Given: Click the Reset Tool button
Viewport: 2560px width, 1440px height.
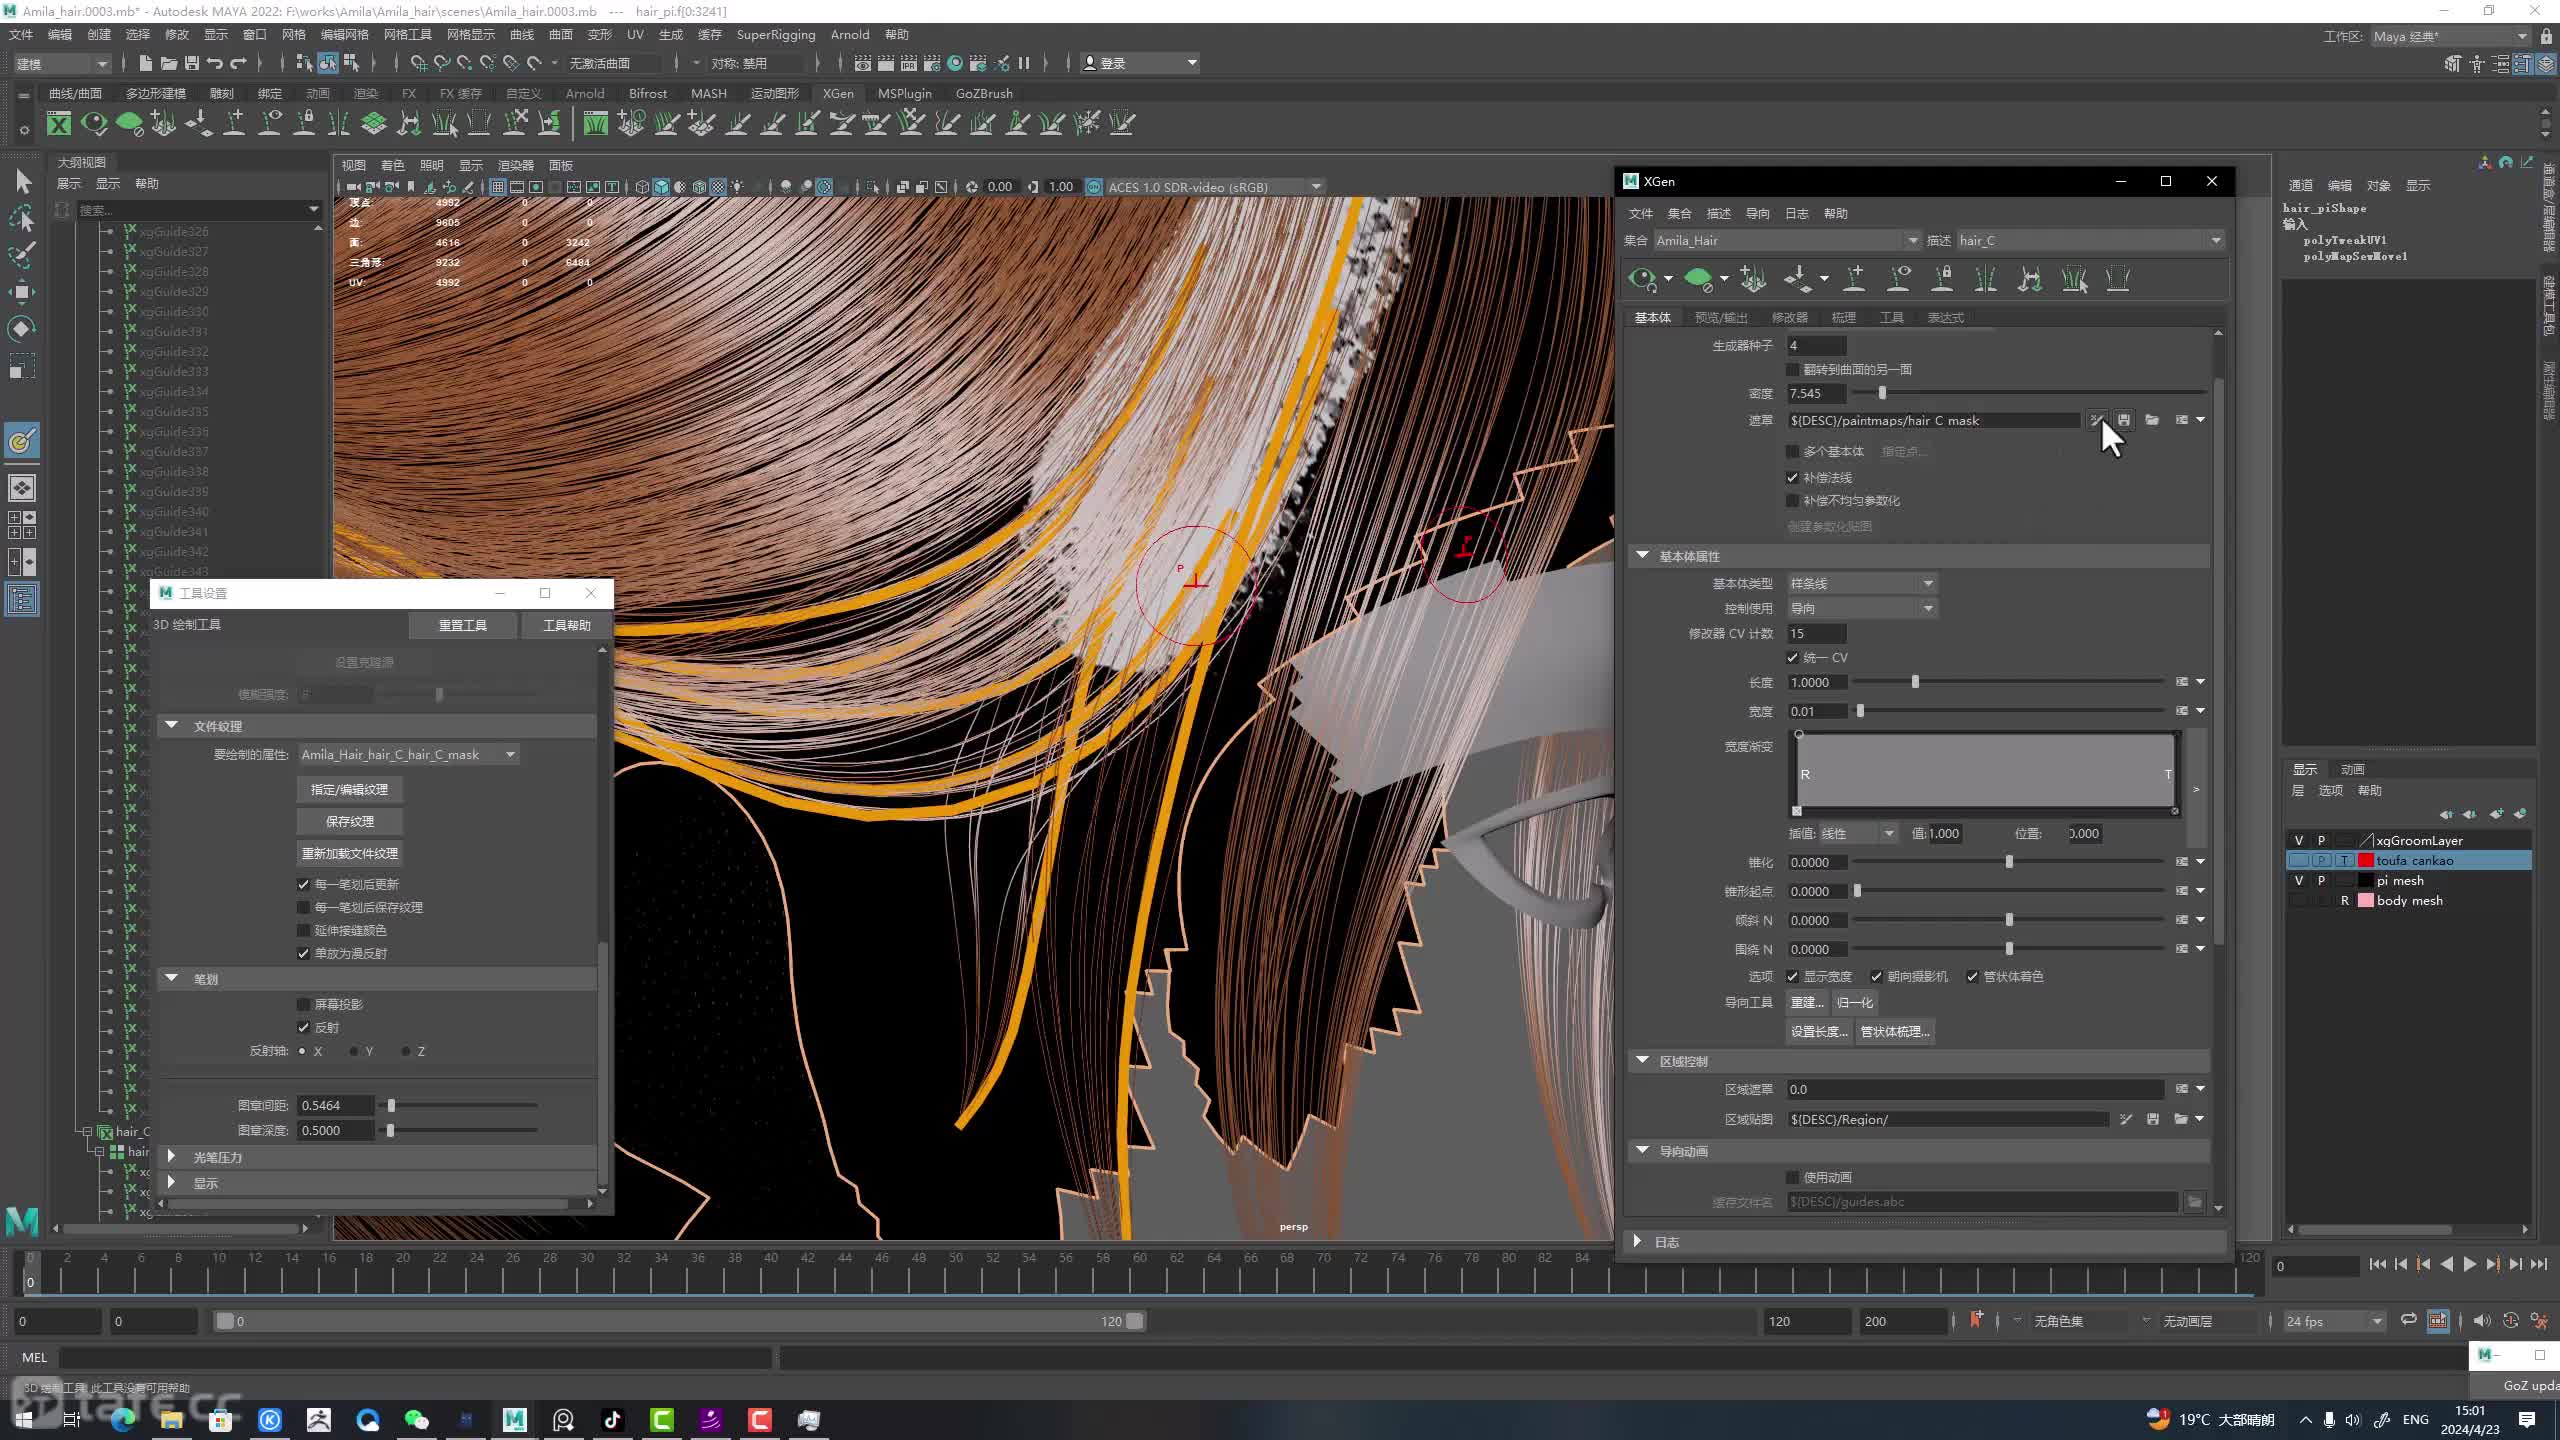Looking at the screenshot, I should (x=463, y=626).
